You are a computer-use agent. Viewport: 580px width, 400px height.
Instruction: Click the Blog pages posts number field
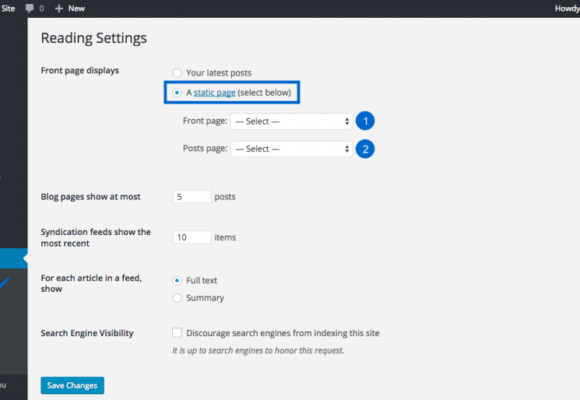coord(192,196)
